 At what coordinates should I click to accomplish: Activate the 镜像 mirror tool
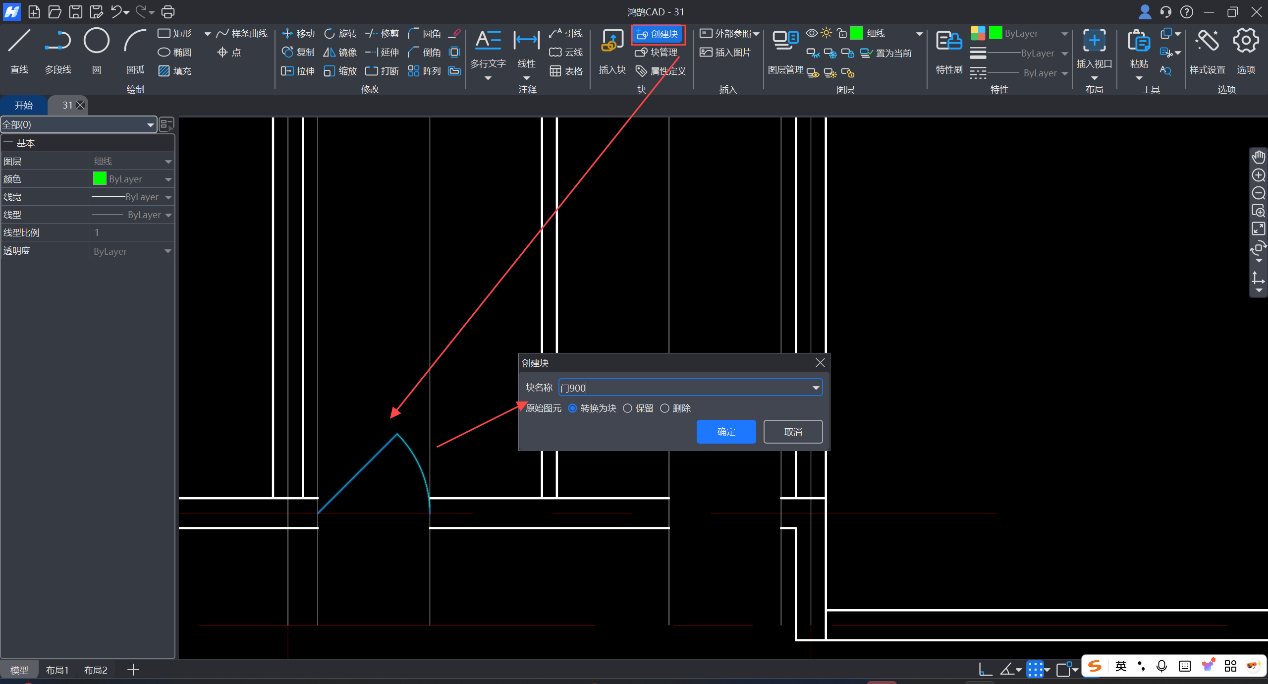(x=339, y=52)
